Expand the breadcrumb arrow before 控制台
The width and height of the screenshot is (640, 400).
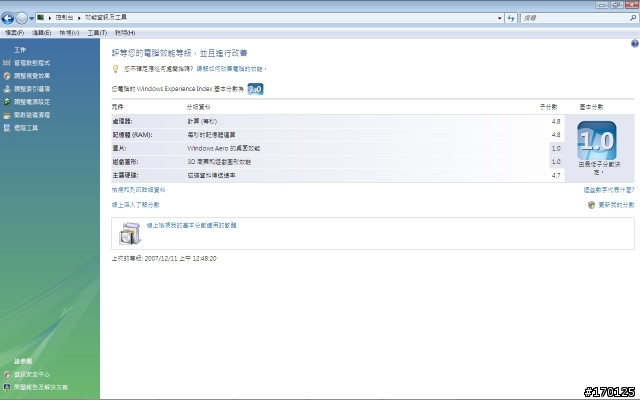coord(50,18)
